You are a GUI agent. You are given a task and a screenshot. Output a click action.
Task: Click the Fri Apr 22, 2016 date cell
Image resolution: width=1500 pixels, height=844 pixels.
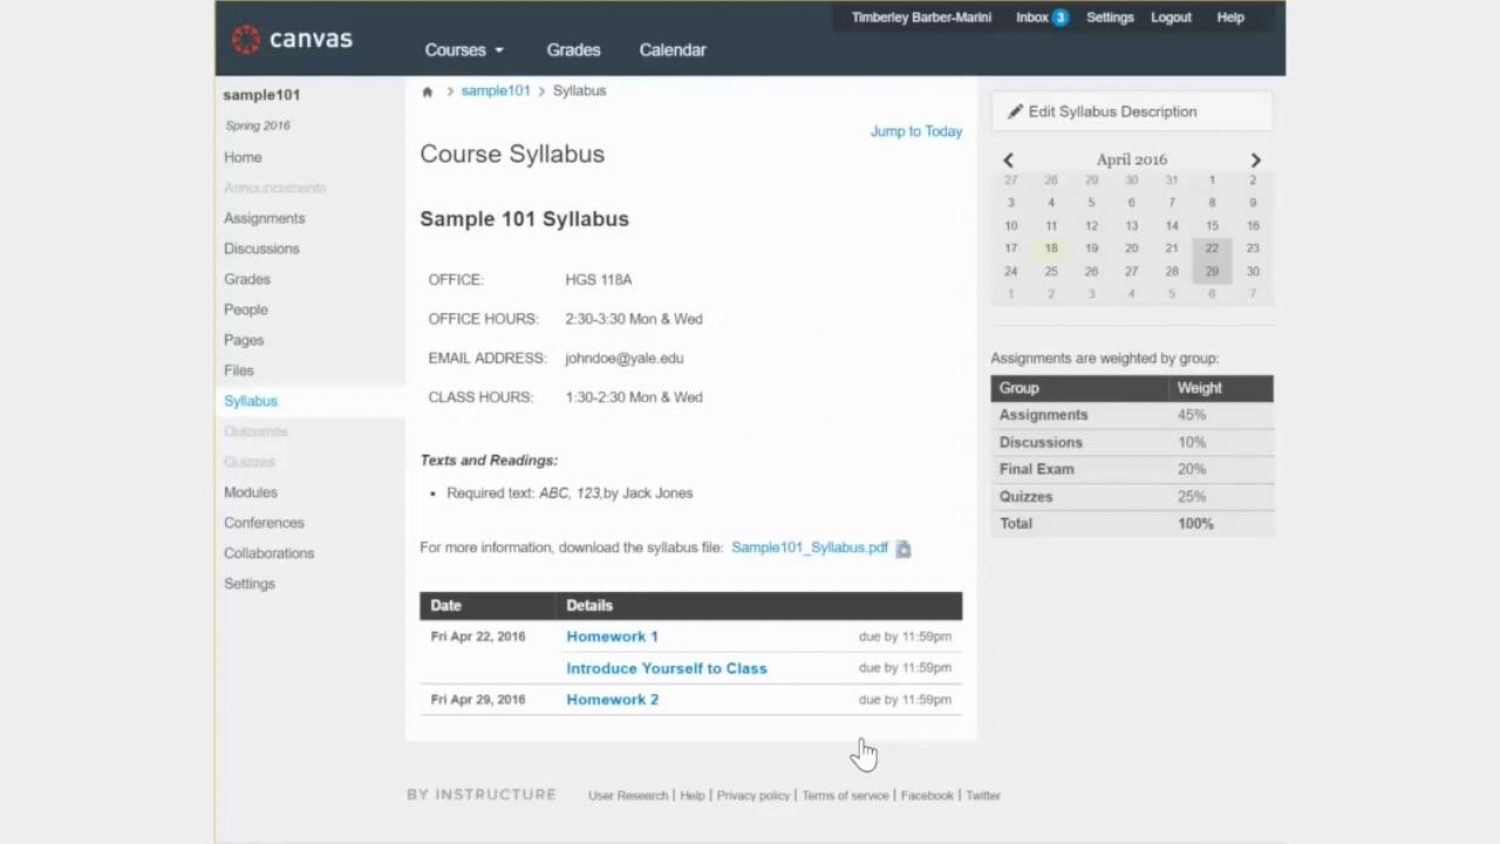[478, 636]
